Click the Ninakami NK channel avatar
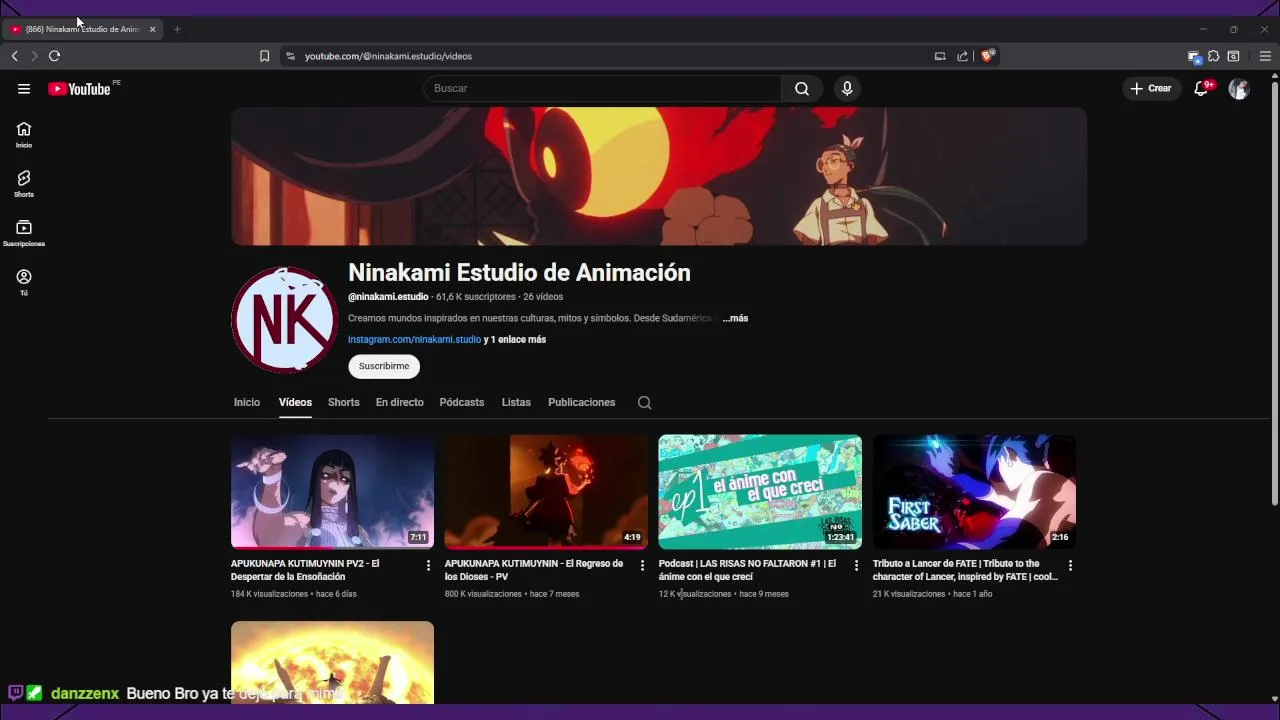This screenshot has width=1280, height=720. click(x=285, y=320)
